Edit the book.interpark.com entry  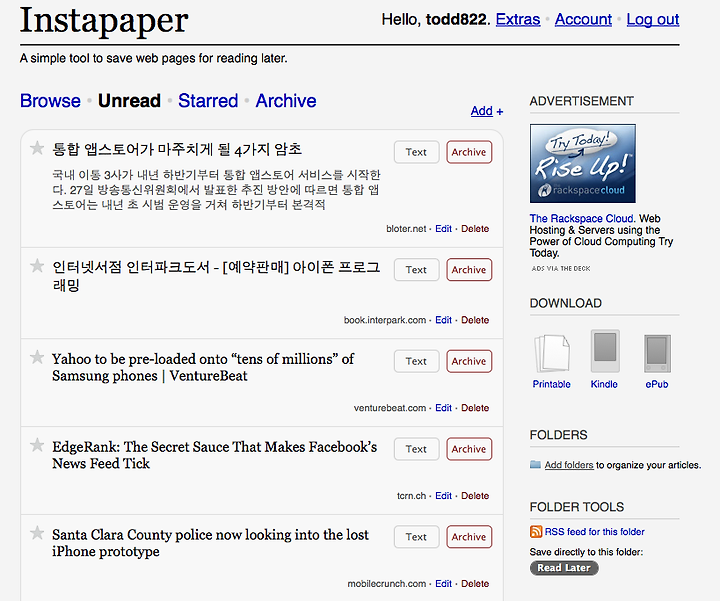(443, 320)
